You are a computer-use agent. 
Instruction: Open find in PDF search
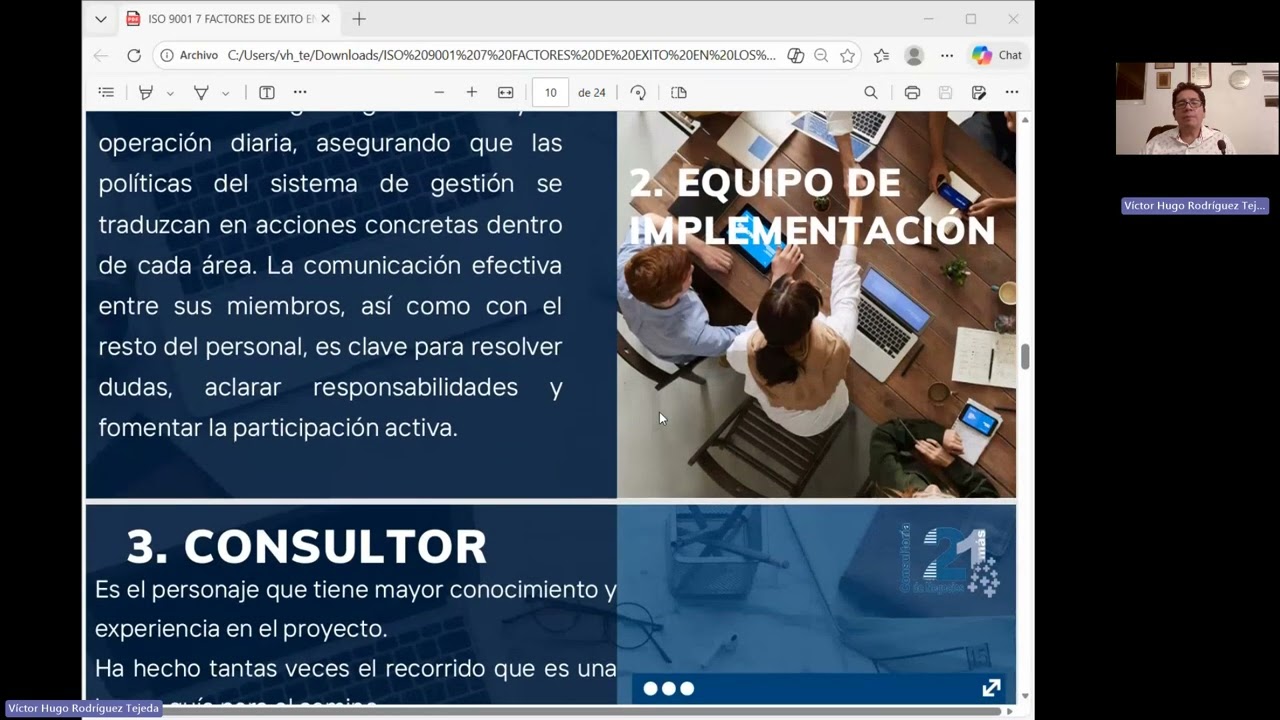pos(871,92)
